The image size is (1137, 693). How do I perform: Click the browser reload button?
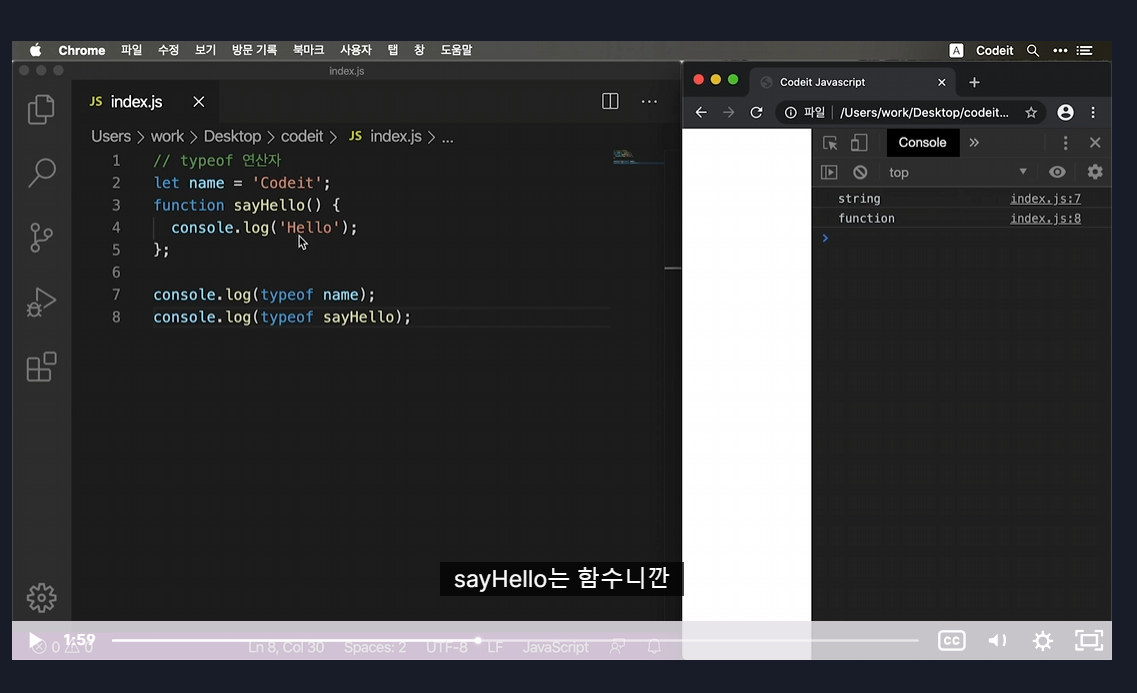pos(756,112)
